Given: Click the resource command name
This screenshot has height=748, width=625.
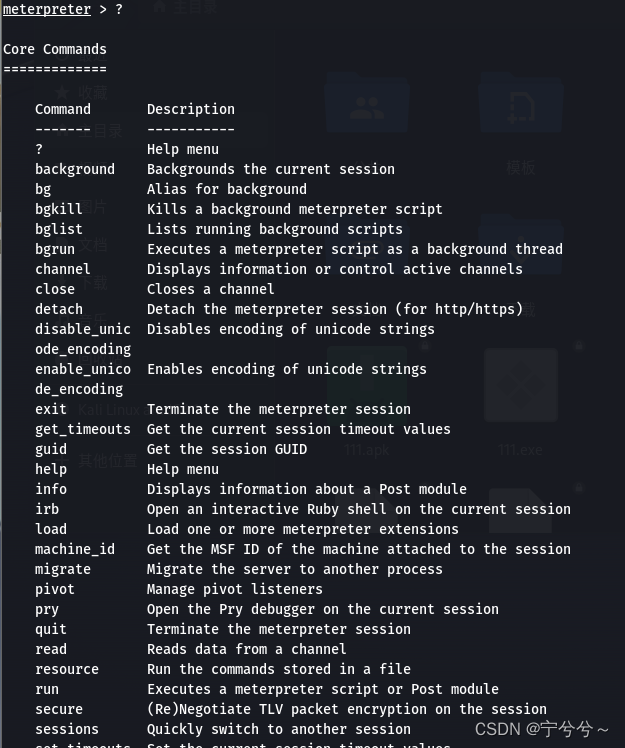Looking at the screenshot, I should tap(67, 669).
